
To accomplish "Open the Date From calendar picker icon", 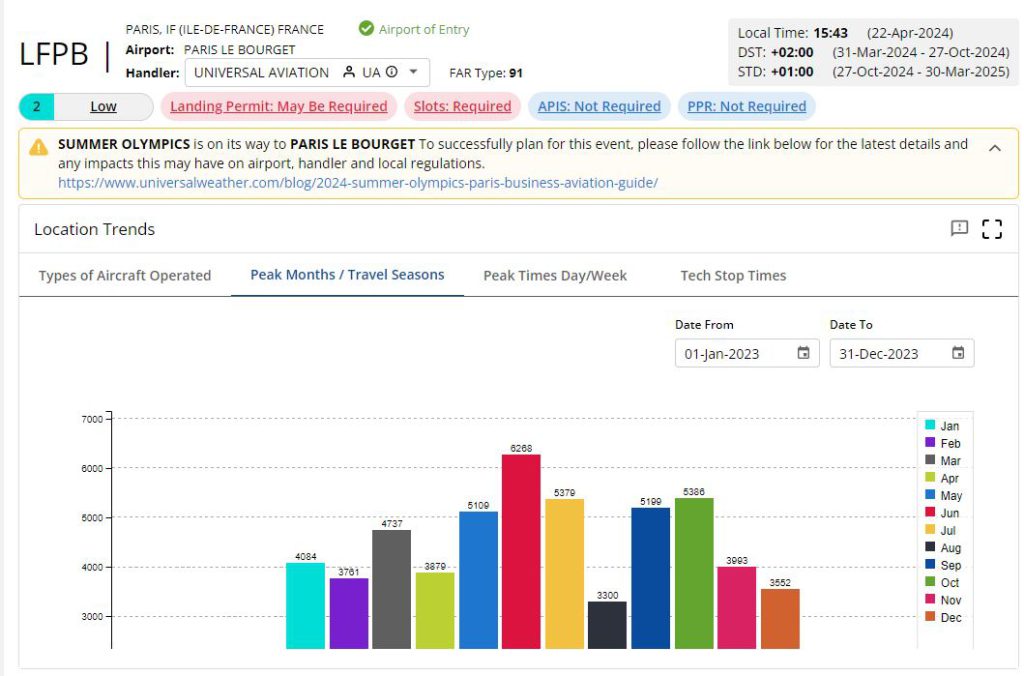I will click(x=803, y=353).
